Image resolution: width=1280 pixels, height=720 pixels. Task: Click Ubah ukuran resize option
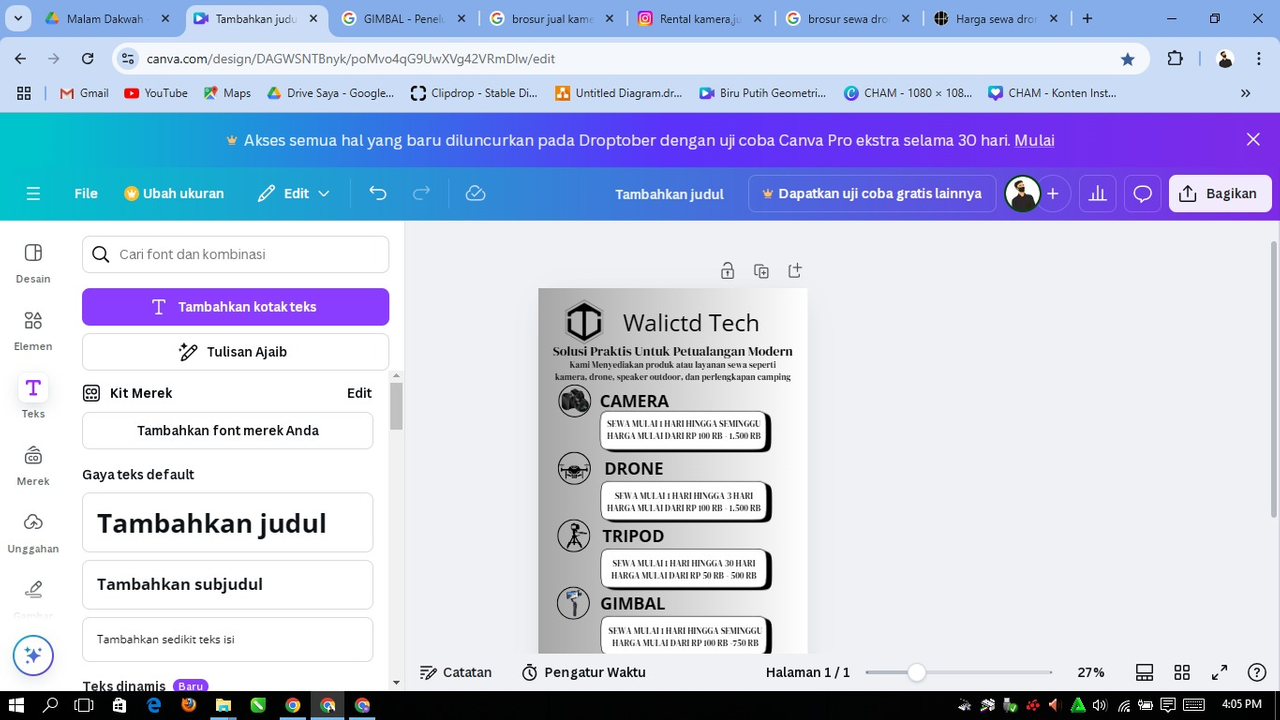coord(174,194)
